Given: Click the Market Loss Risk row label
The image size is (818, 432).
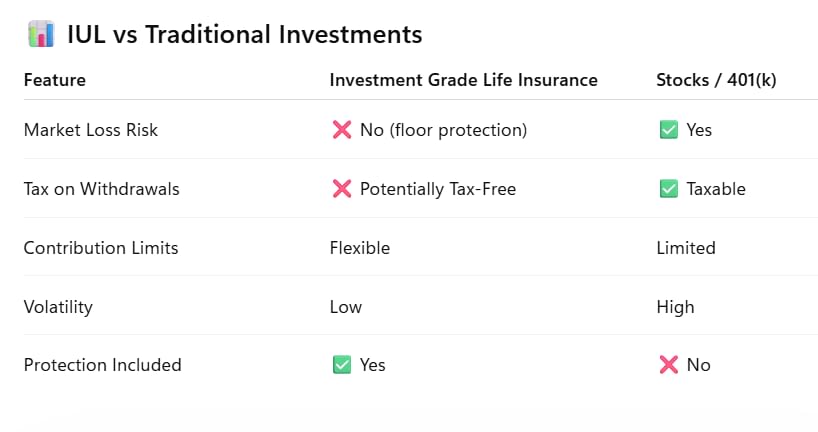Looking at the screenshot, I should [91, 130].
